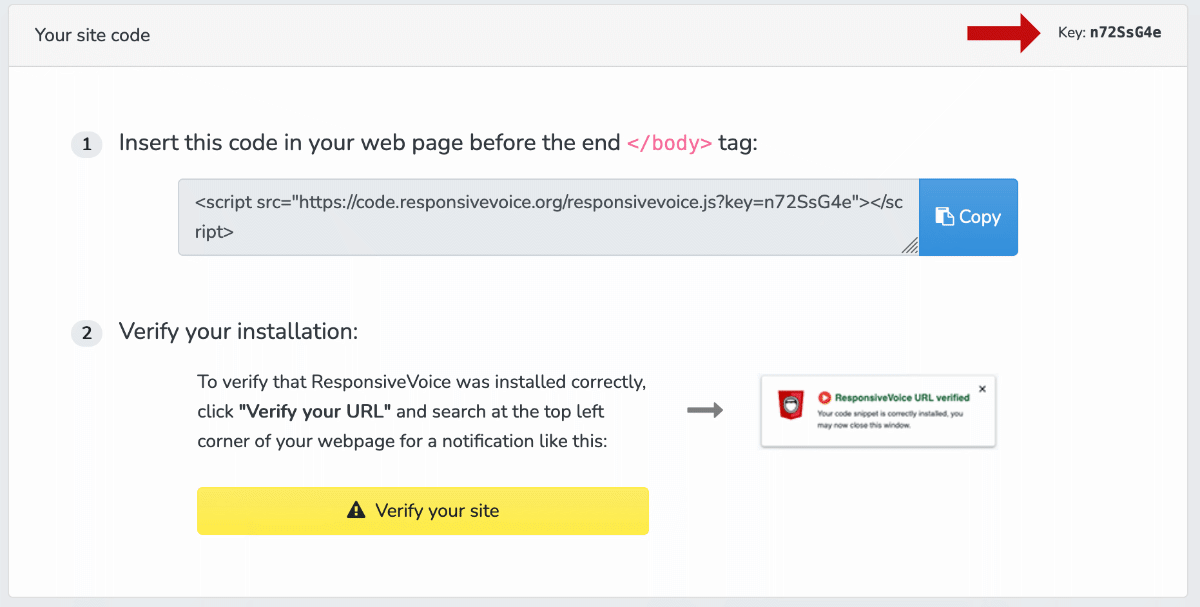Click the red ResponsiveVoice shield logo
This screenshot has height=607, width=1200.
[x=793, y=405]
